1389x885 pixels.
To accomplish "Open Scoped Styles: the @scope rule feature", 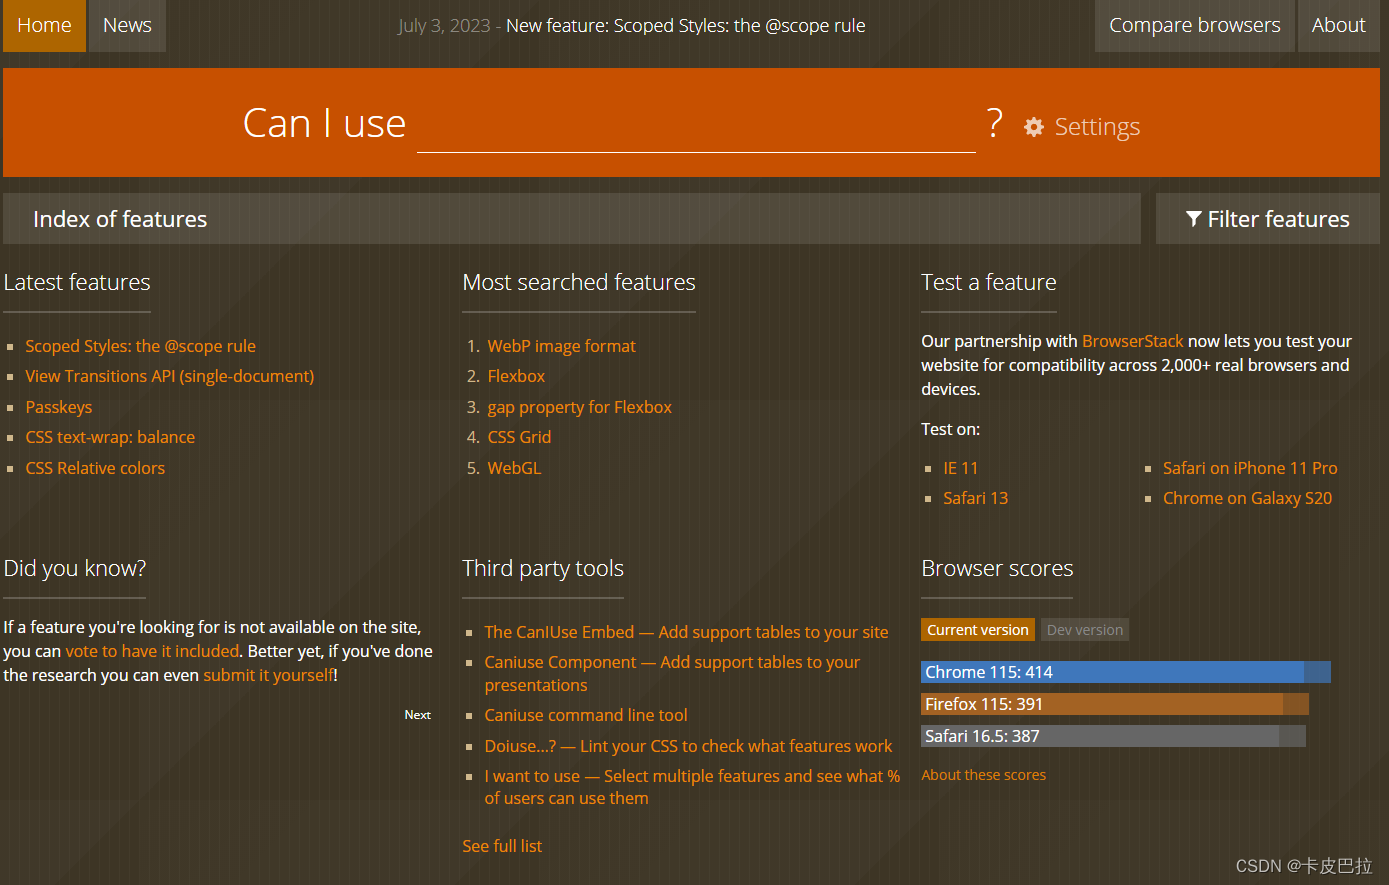I will pos(140,346).
